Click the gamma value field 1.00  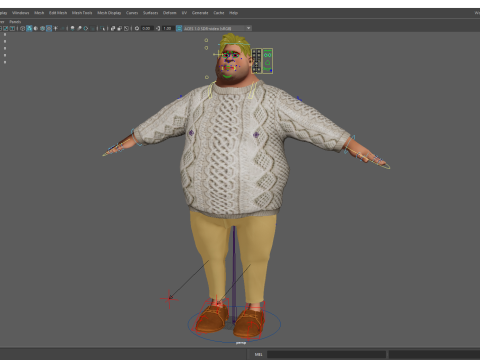168,28
